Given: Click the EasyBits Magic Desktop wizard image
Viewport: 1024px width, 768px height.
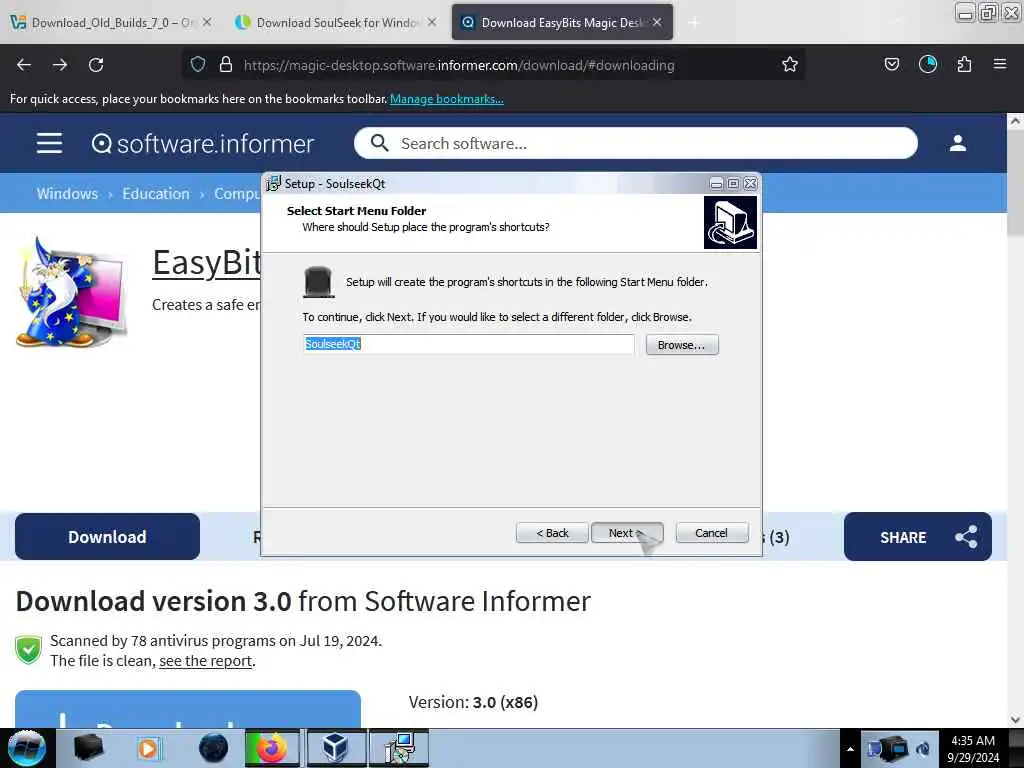Looking at the screenshot, I should click(71, 292).
